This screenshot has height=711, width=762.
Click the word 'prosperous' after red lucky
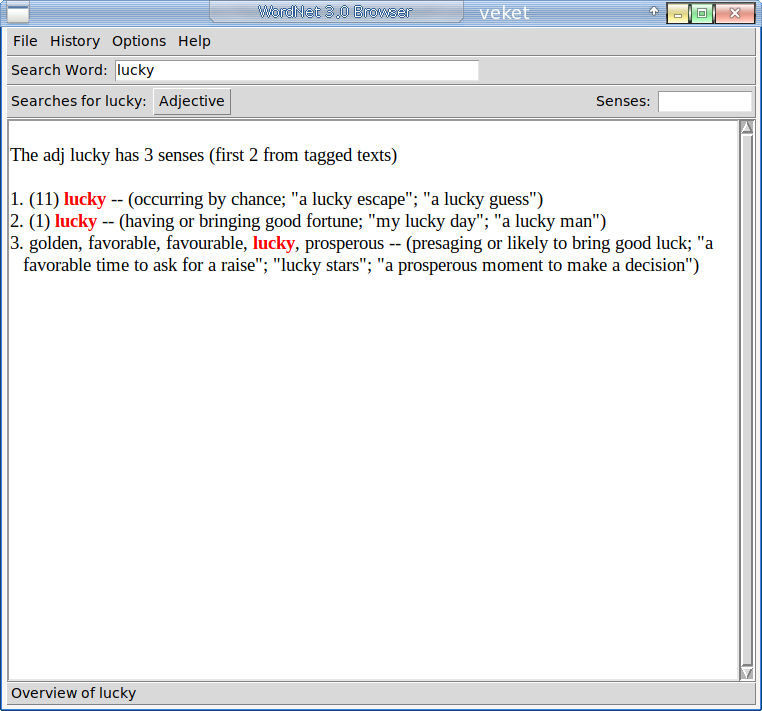pyautogui.click(x=344, y=243)
